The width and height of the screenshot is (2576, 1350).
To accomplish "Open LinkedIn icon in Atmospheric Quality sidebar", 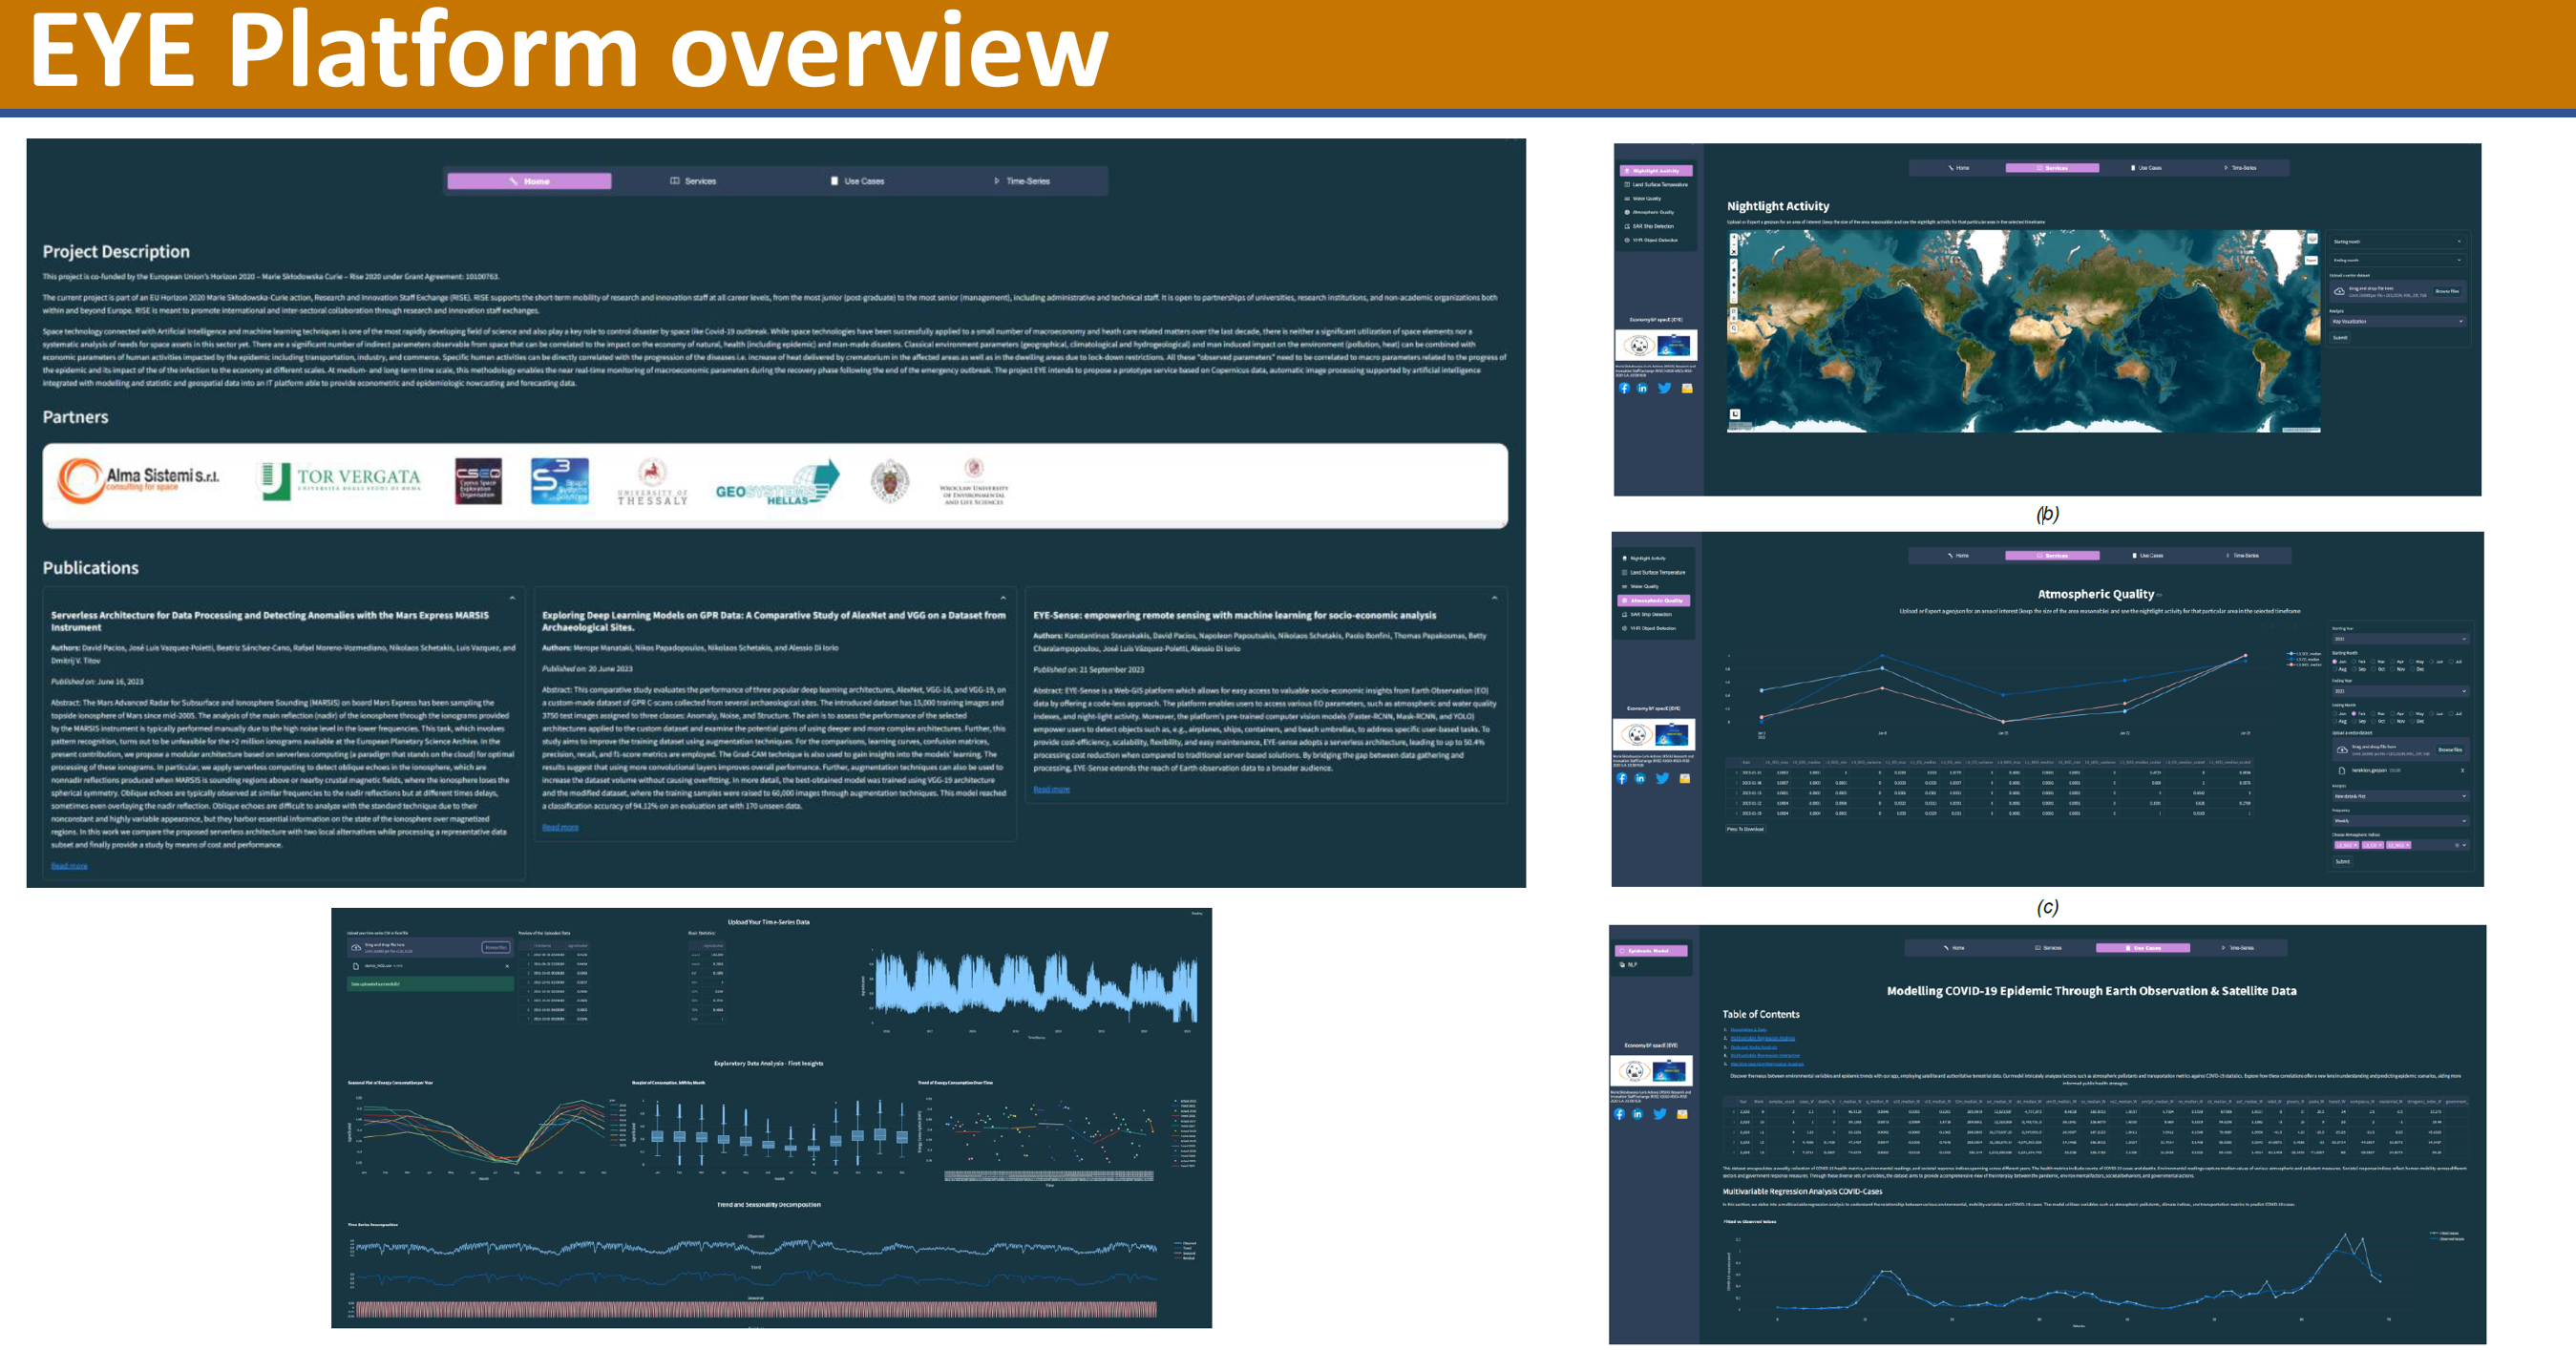I will point(1640,779).
